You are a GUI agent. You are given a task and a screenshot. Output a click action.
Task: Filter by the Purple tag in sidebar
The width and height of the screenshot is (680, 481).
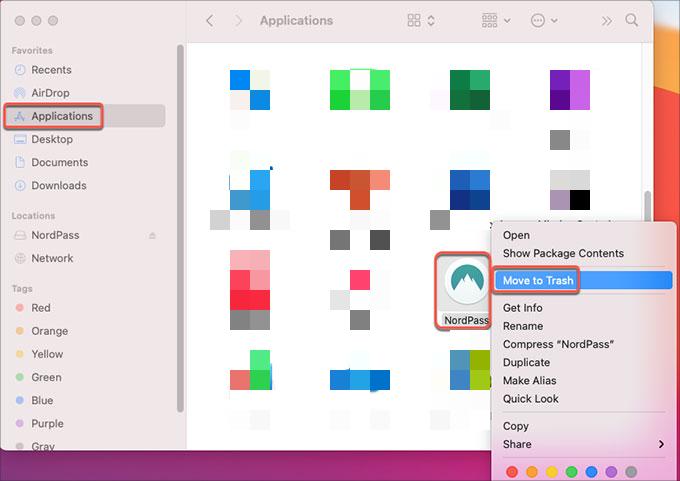pyautogui.click(x=47, y=423)
